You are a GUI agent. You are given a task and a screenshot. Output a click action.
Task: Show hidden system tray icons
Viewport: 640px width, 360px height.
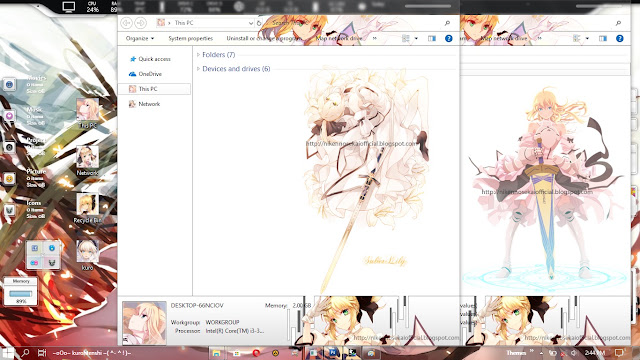(x=541, y=353)
